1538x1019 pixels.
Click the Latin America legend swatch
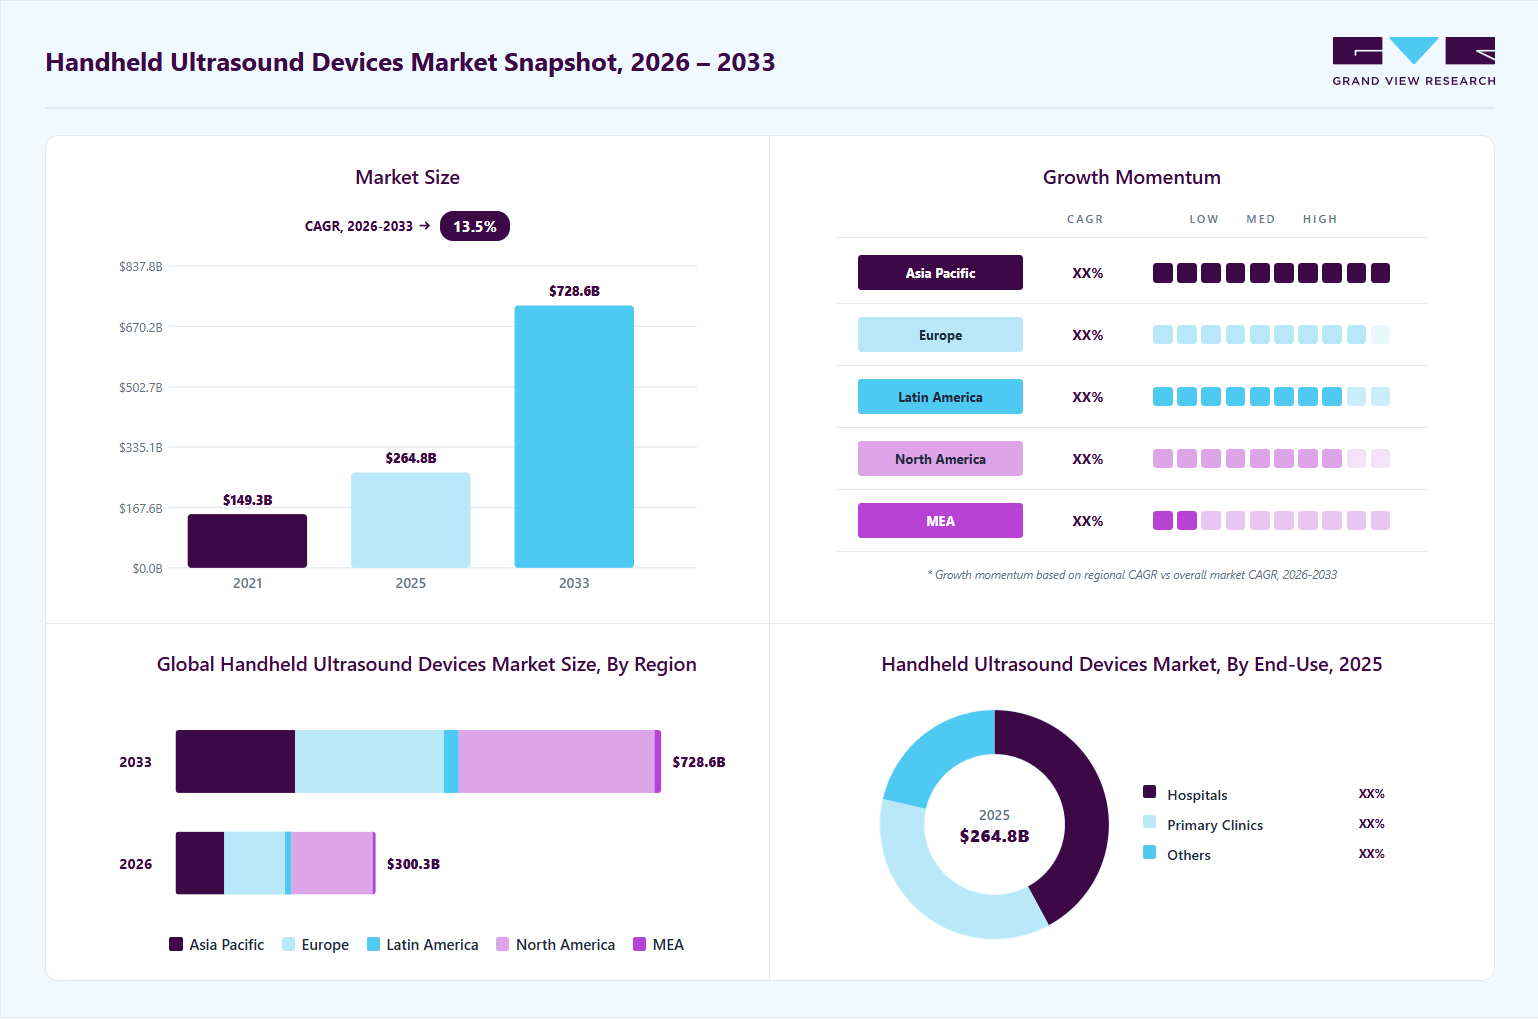(374, 944)
